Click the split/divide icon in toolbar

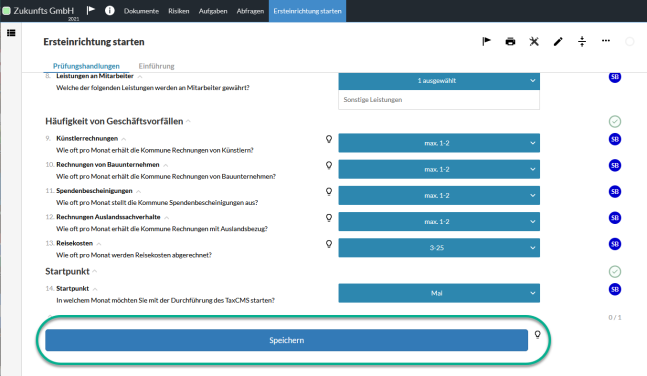point(582,41)
